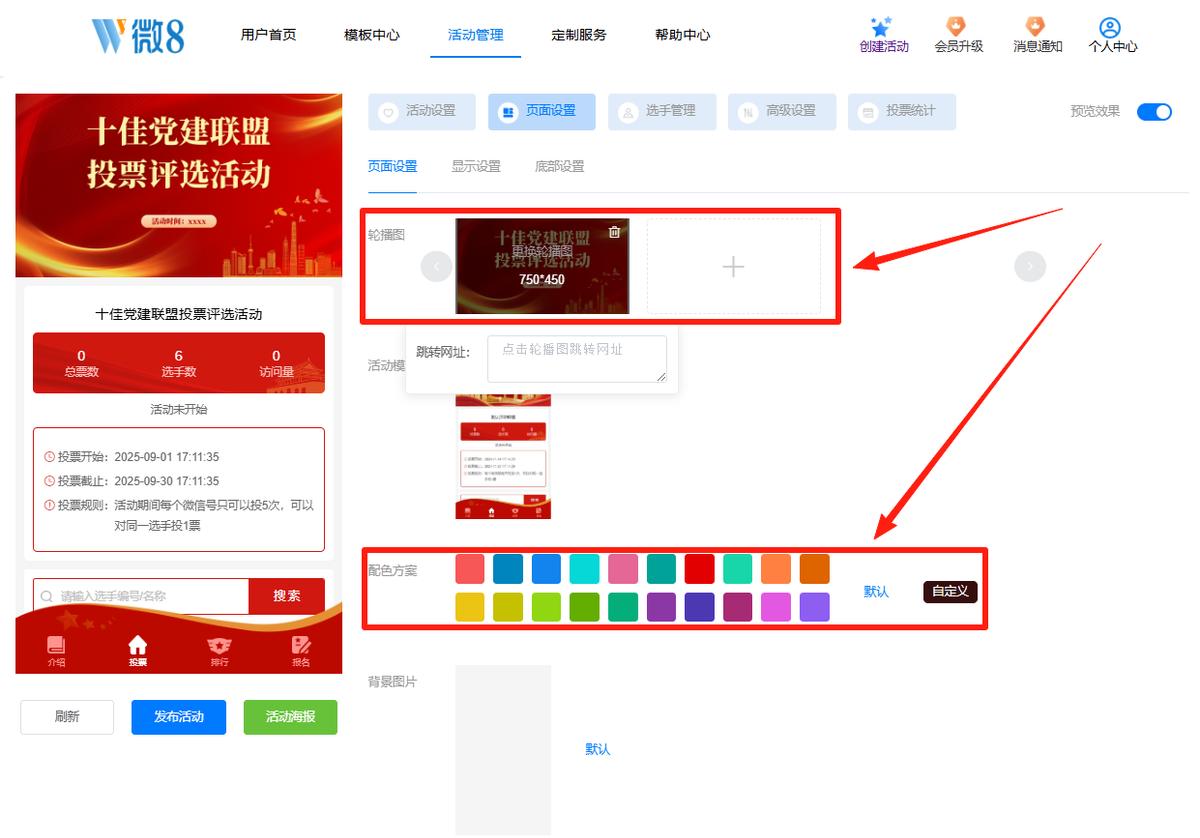Open the 显示设置 sub-tab

click(x=476, y=167)
